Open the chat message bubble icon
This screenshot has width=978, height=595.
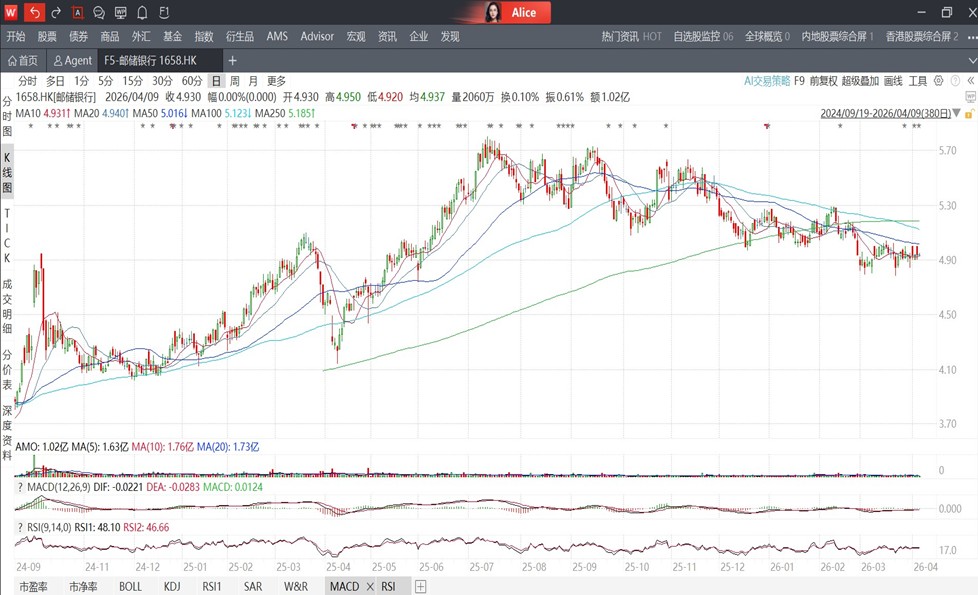click(99, 13)
